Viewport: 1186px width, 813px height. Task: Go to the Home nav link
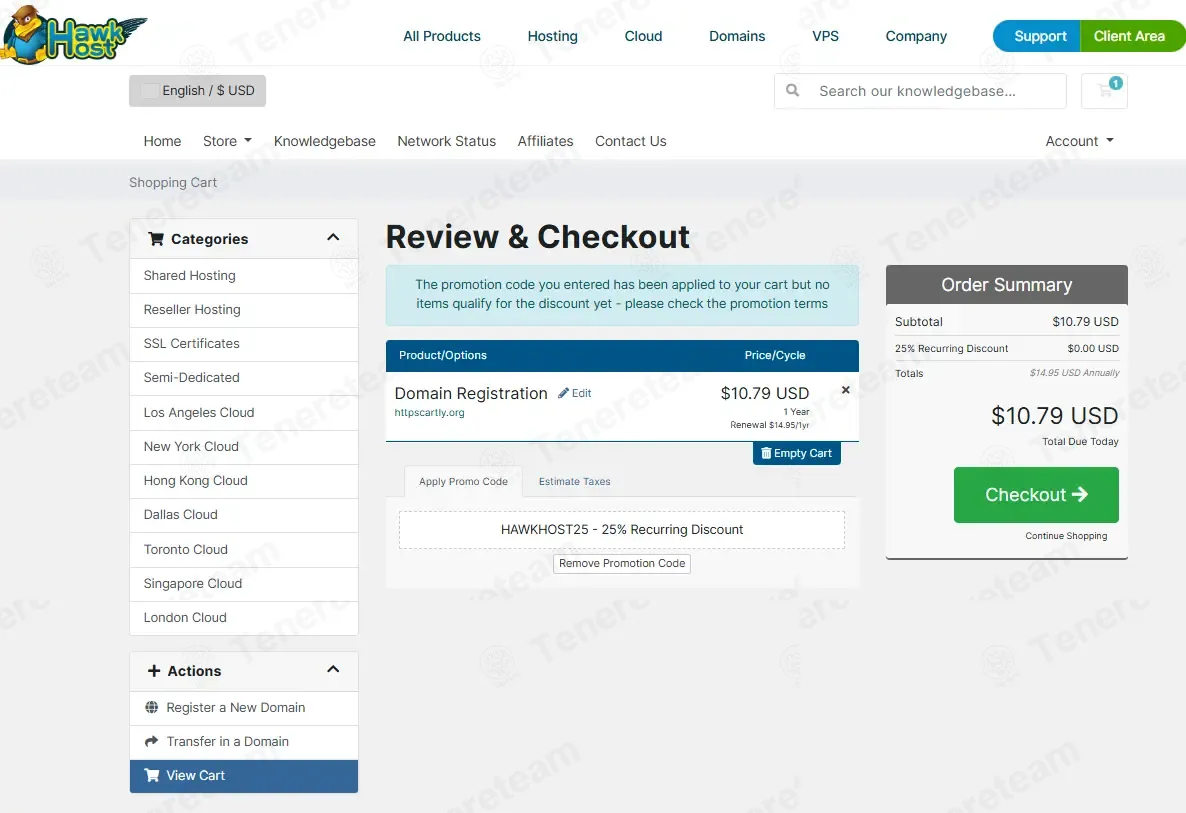click(162, 141)
